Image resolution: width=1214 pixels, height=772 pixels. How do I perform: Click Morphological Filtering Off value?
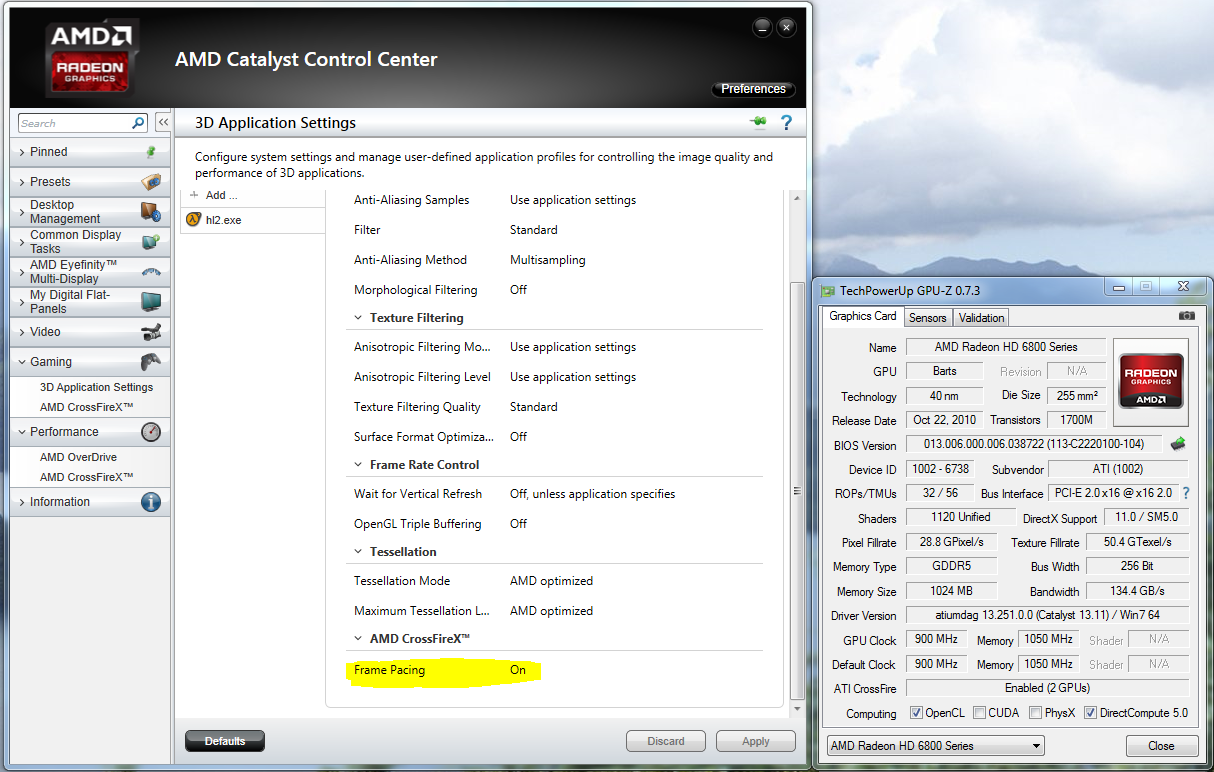click(x=518, y=290)
